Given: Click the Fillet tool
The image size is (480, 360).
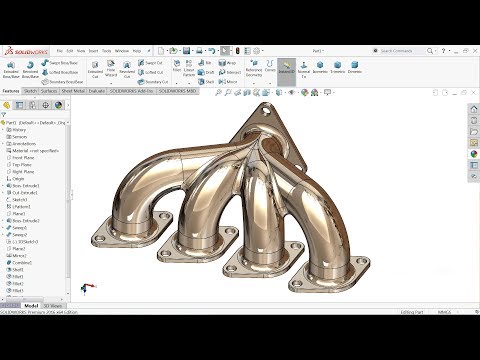Looking at the screenshot, I should (x=177, y=65).
